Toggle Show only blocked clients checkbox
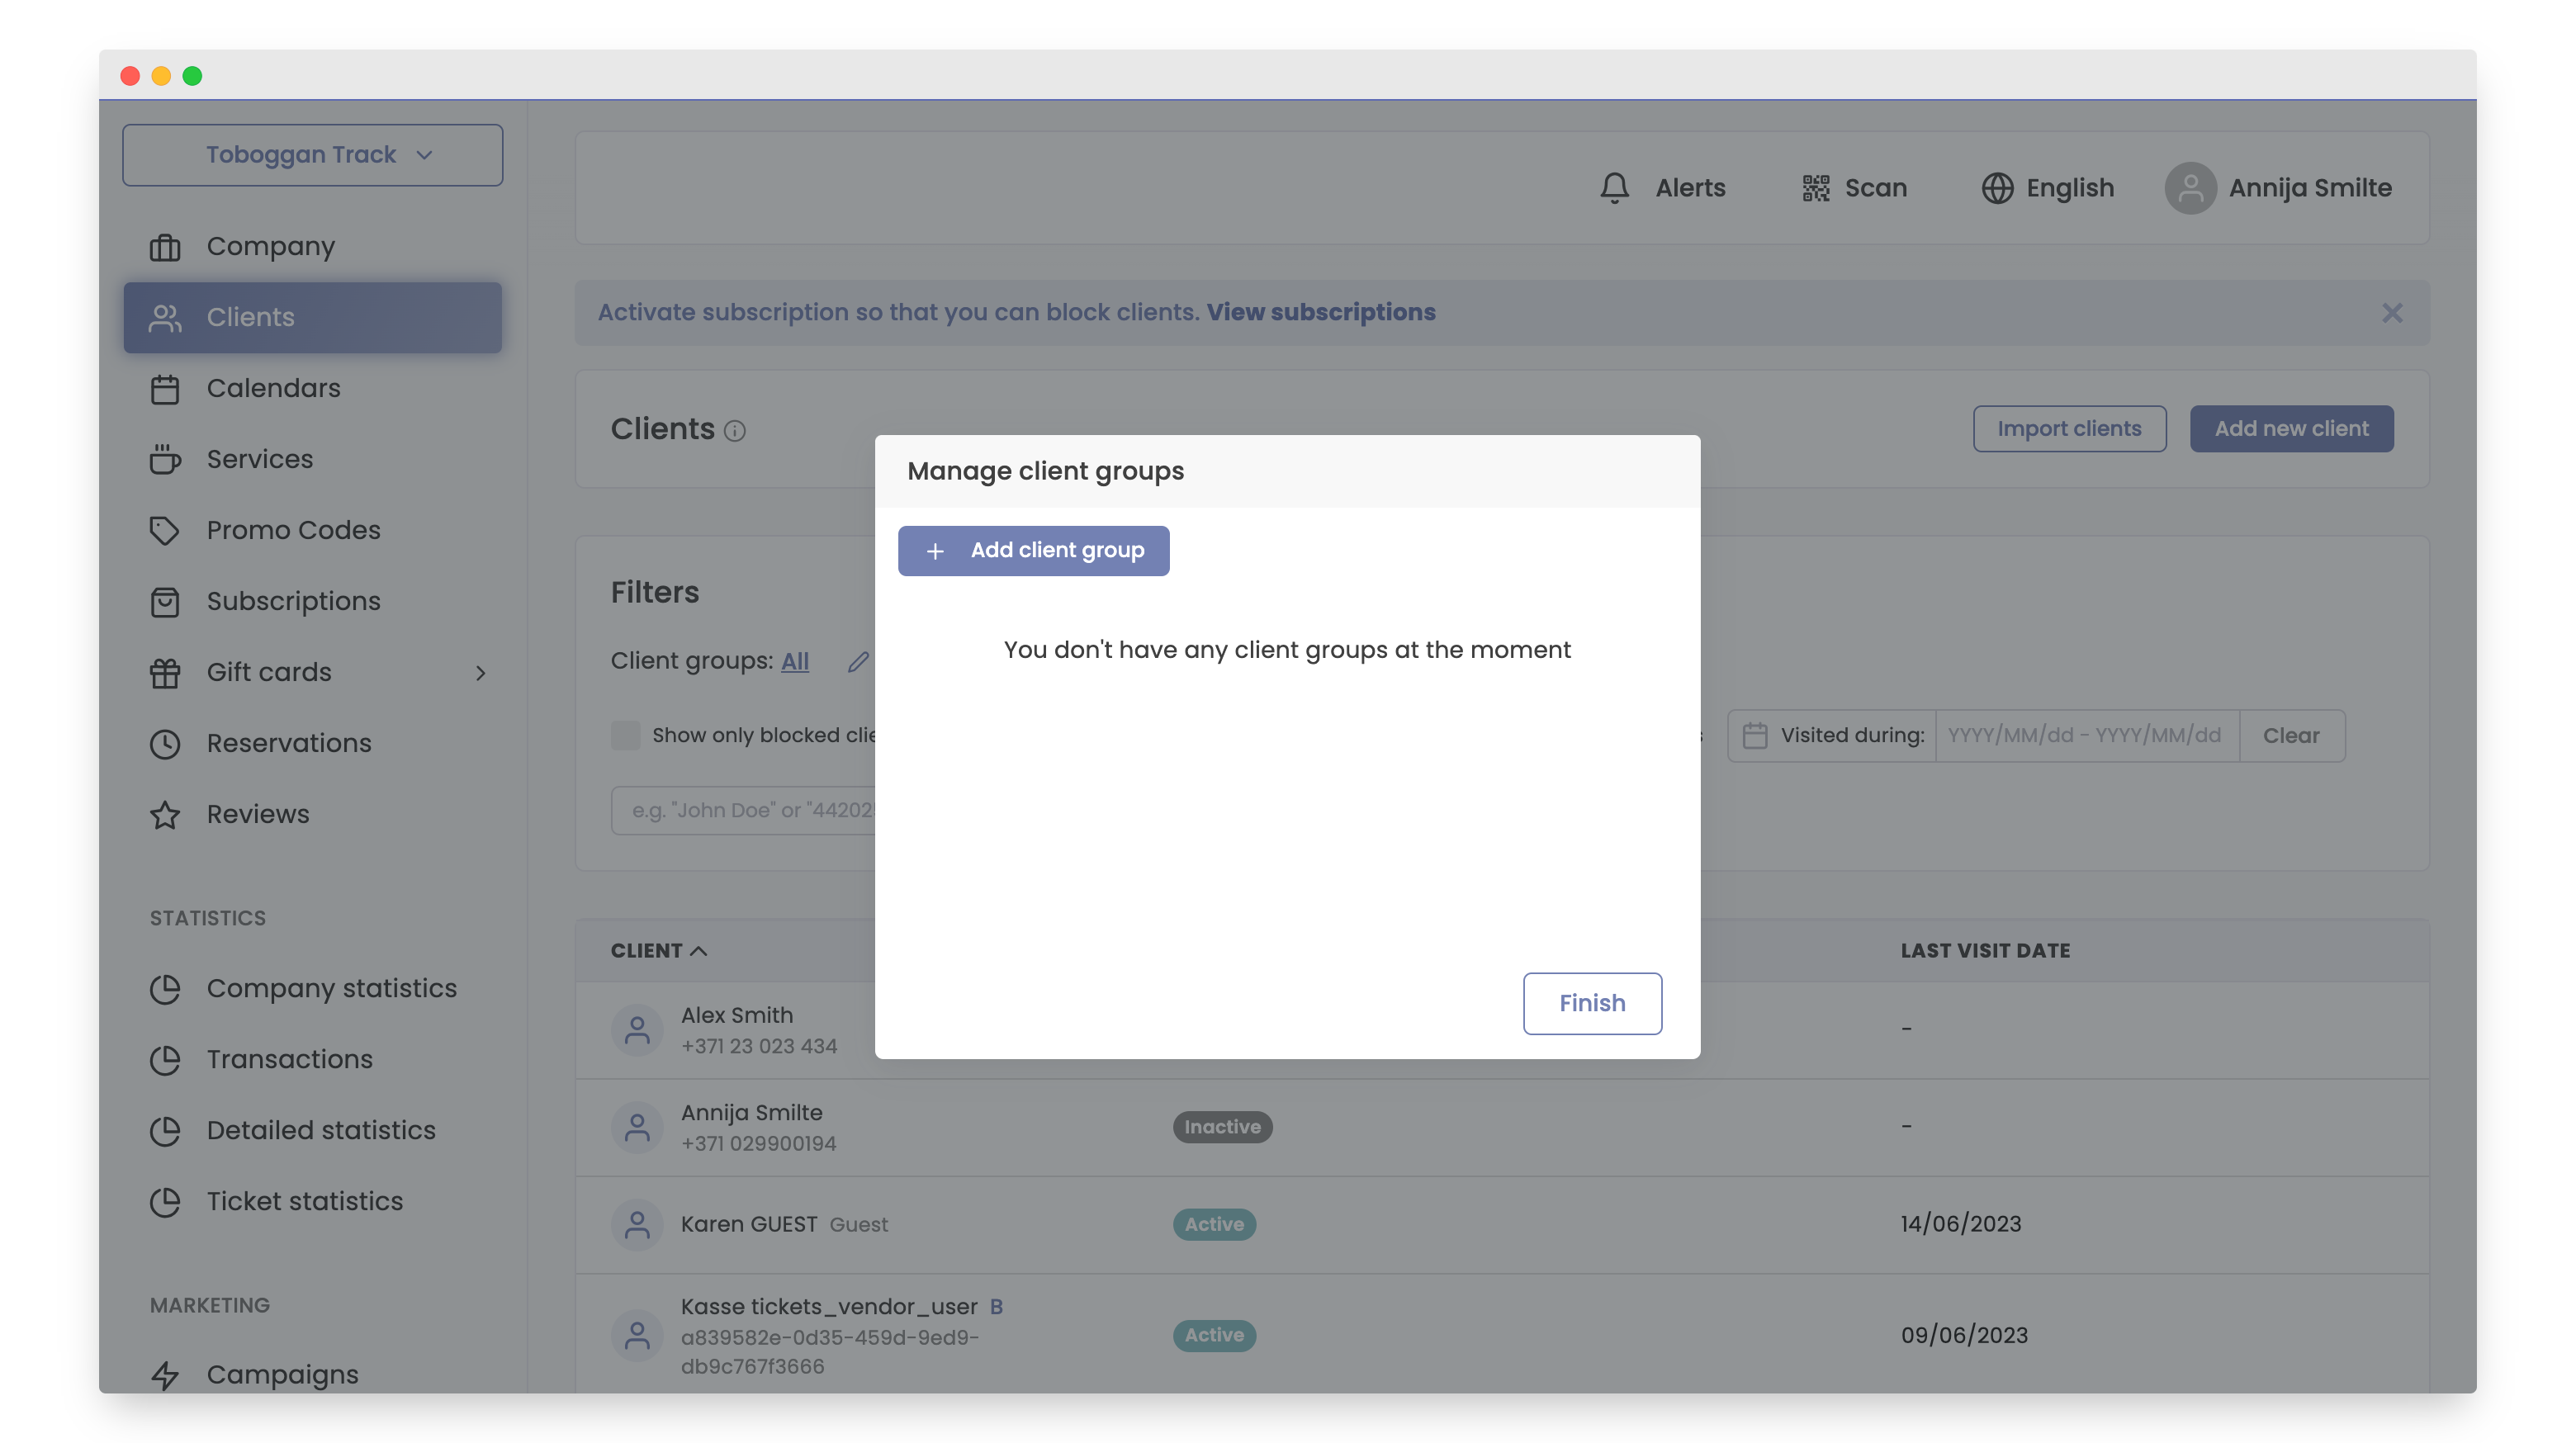Screen dimensions: 2576x1443 click(x=626, y=736)
